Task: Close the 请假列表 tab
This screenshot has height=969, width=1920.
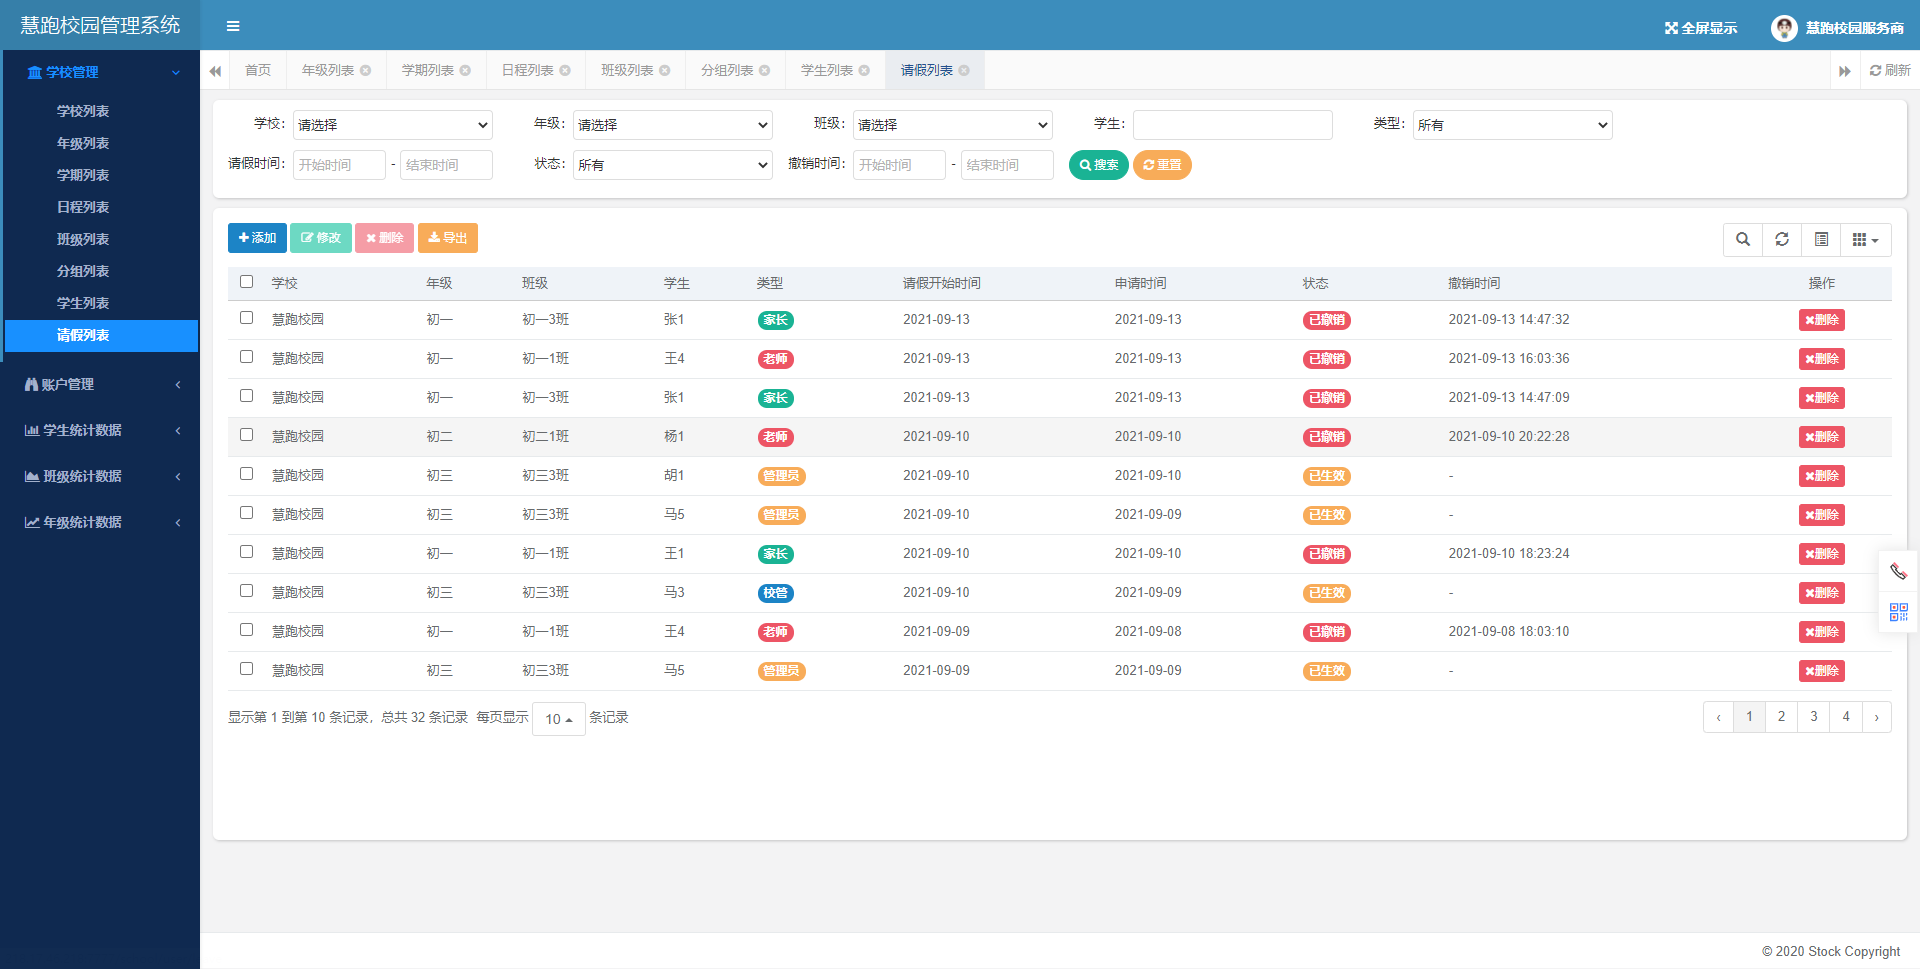Action: (x=964, y=71)
